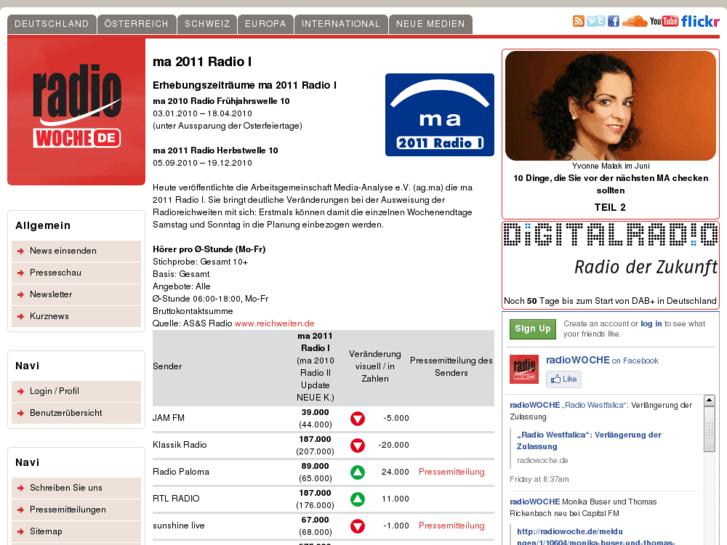Open the Facebook icon in header
Viewport: 727px width, 545px height.
tap(613, 21)
